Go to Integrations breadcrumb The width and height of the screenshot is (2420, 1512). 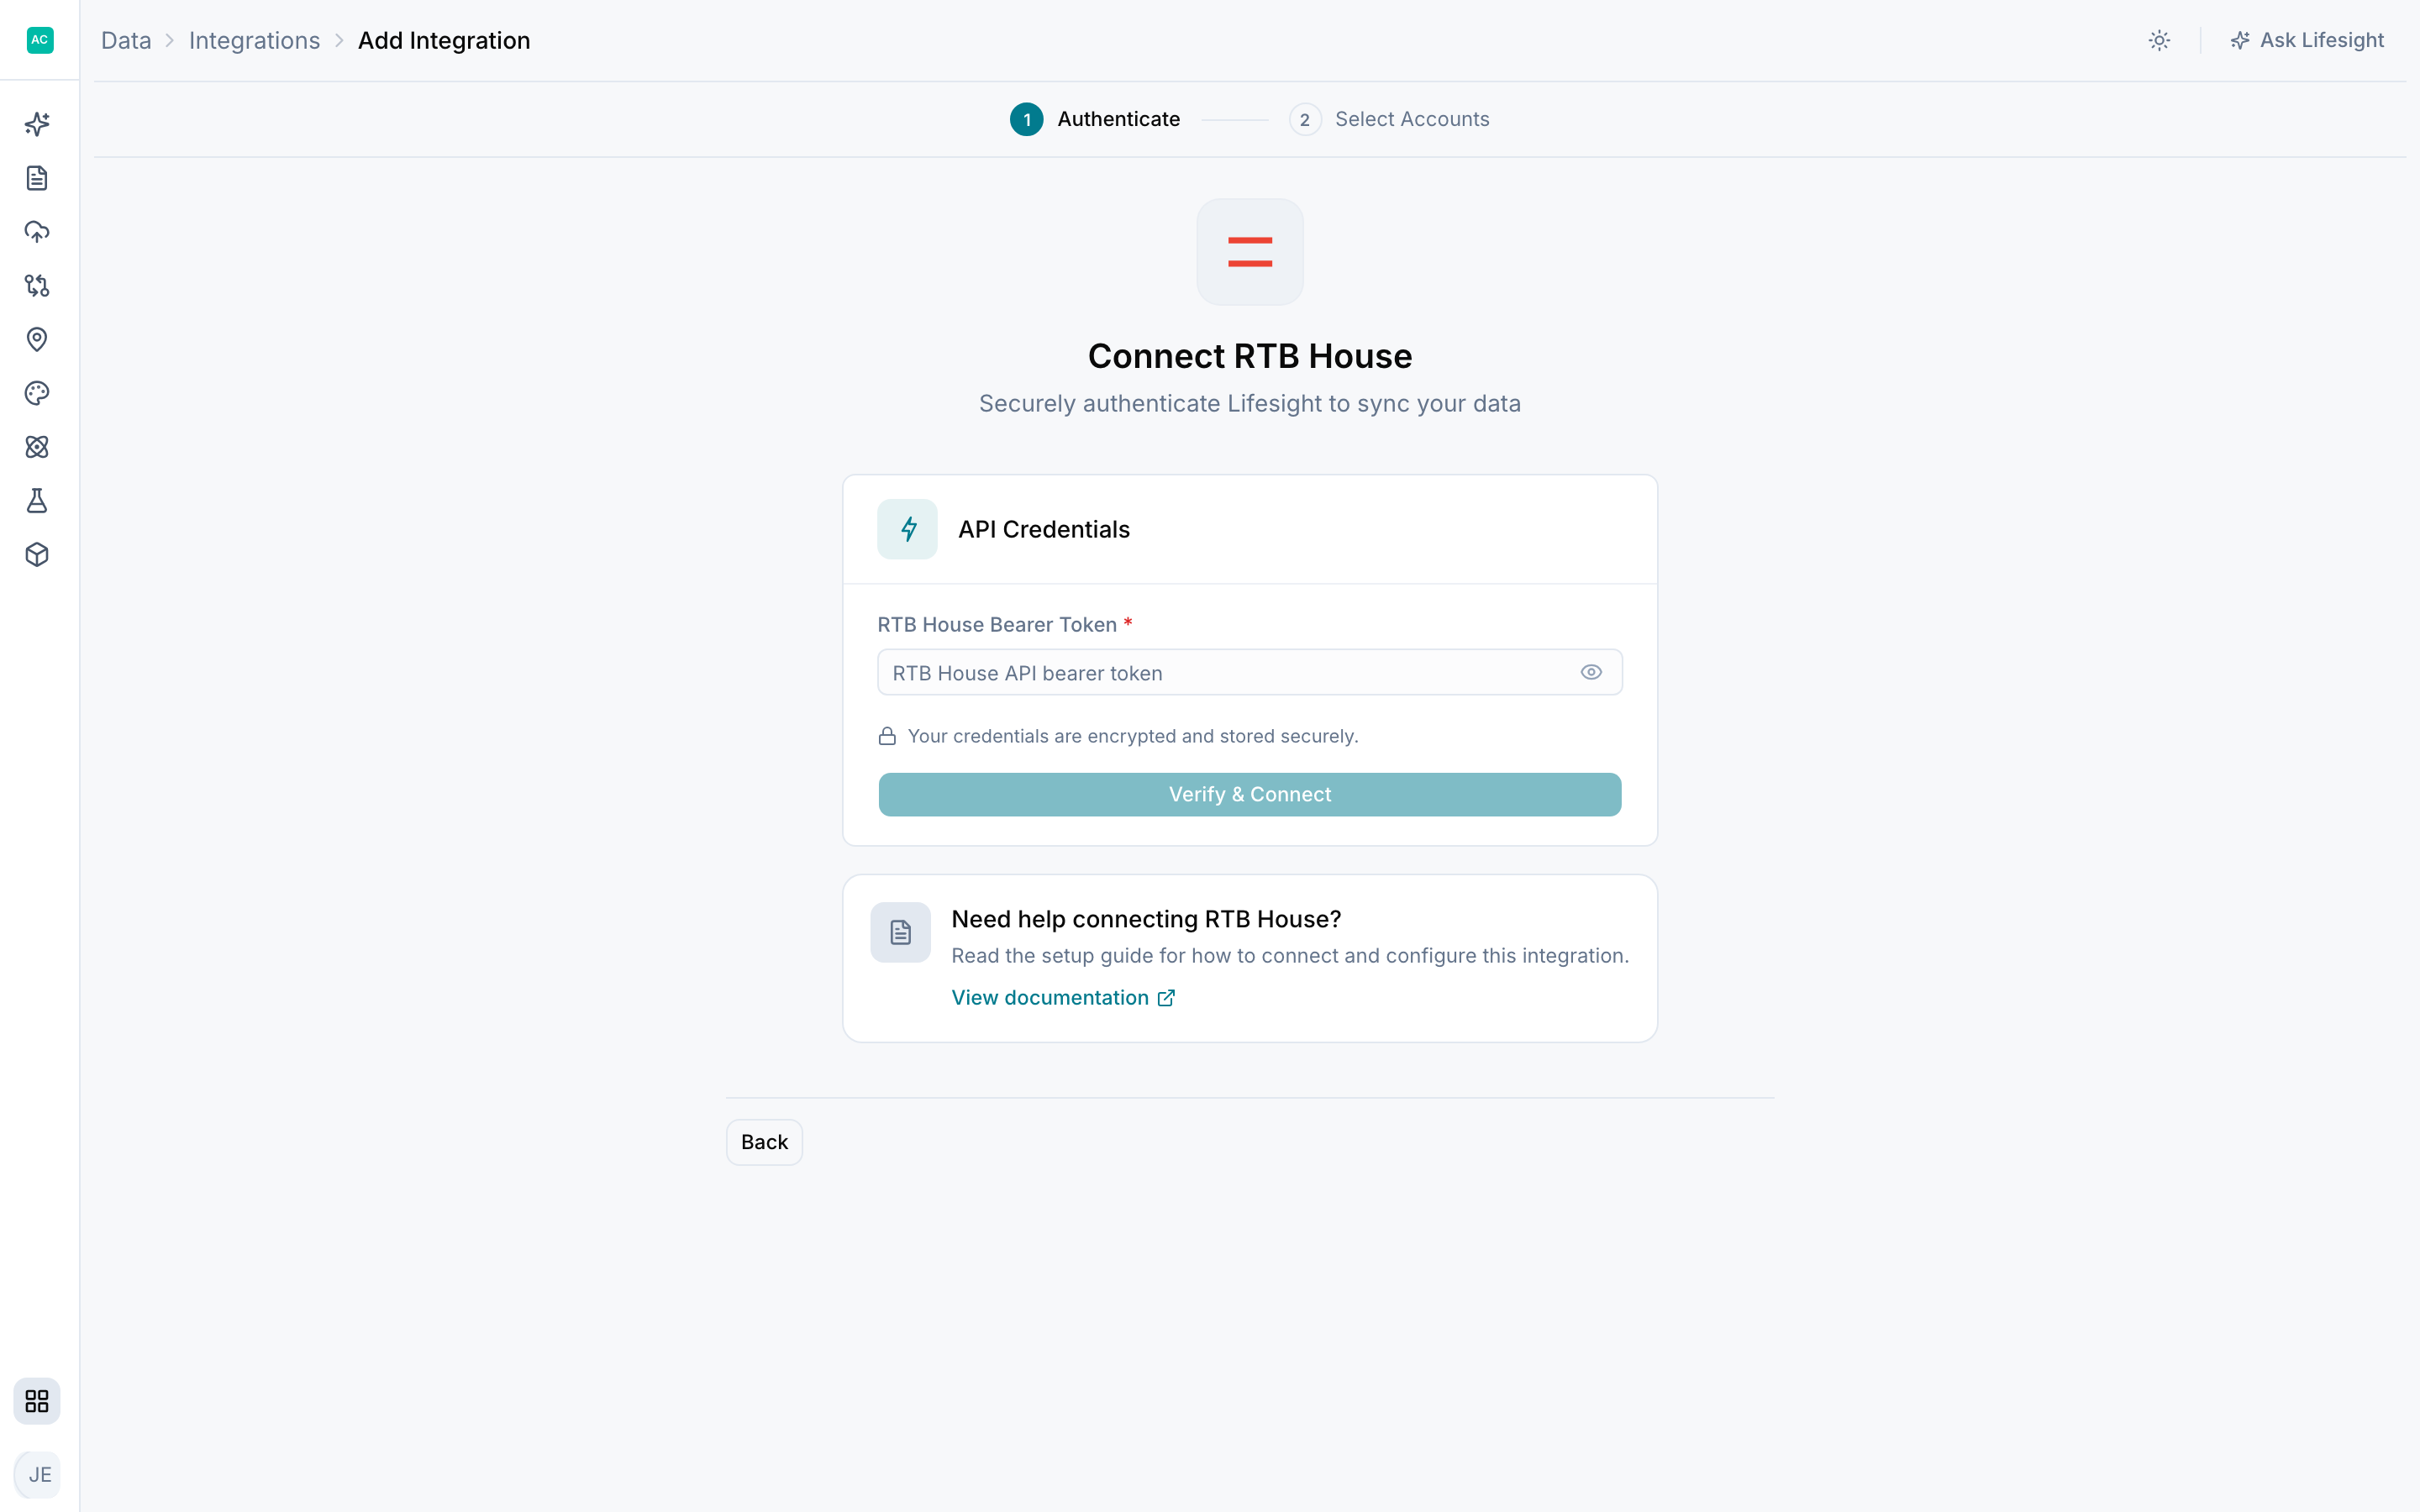[x=254, y=40]
